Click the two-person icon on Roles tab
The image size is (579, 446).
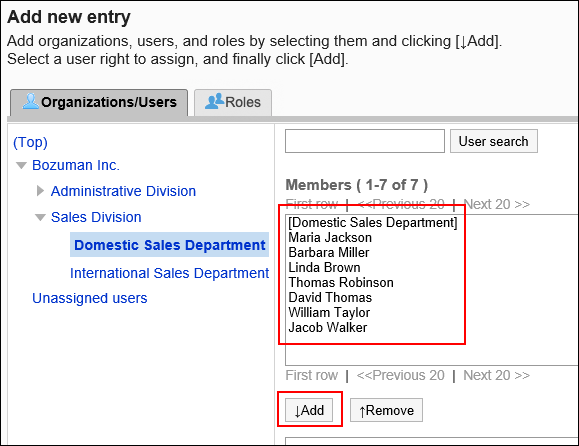pos(214,101)
